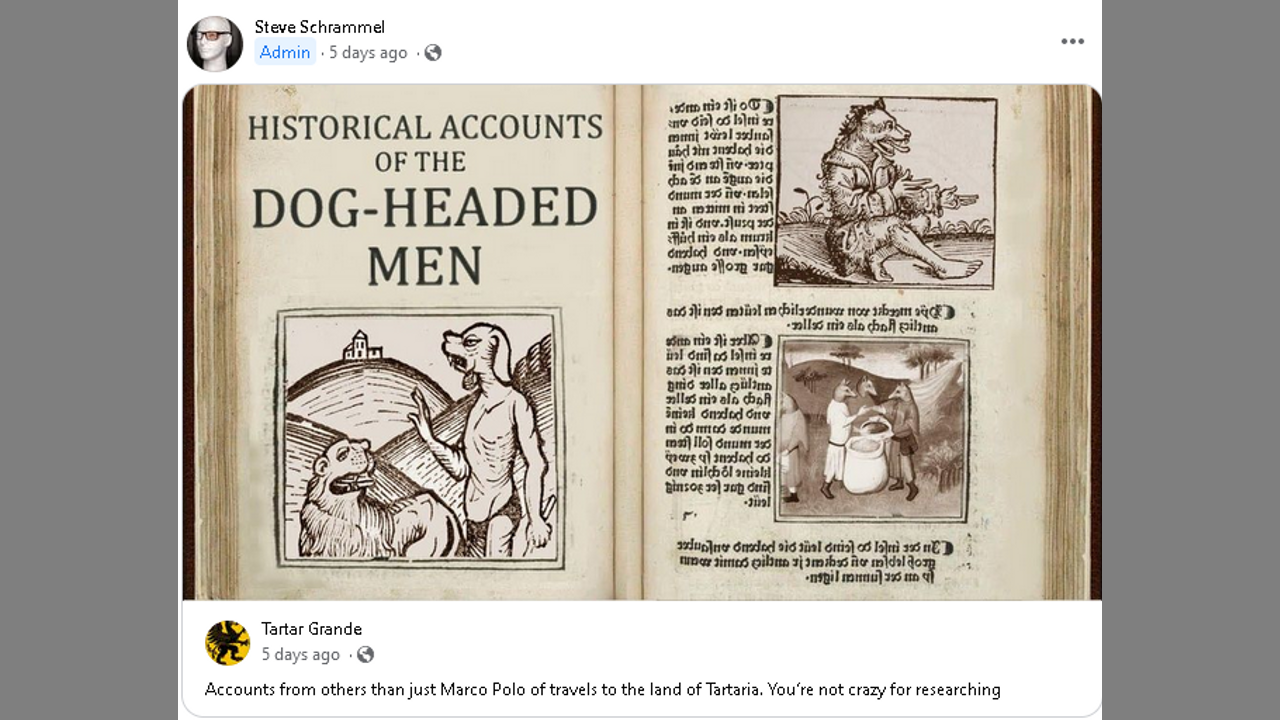This screenshot has height=720, width=1280.
Task: Click the Steve Schrammel author name
Action: (319, 27)
